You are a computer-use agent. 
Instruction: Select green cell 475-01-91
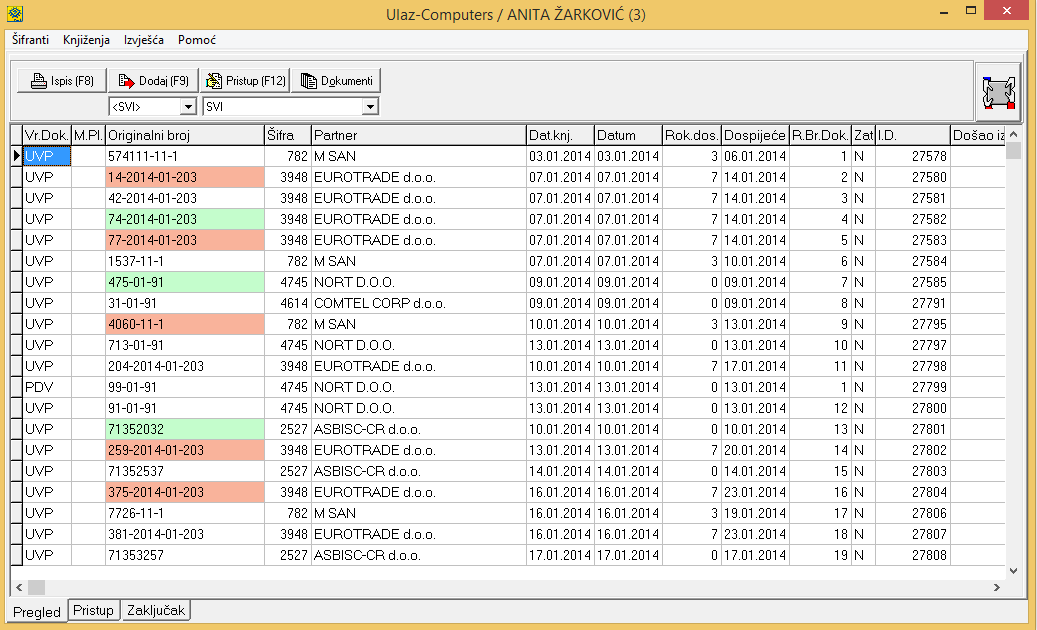[x=185, y=282]
